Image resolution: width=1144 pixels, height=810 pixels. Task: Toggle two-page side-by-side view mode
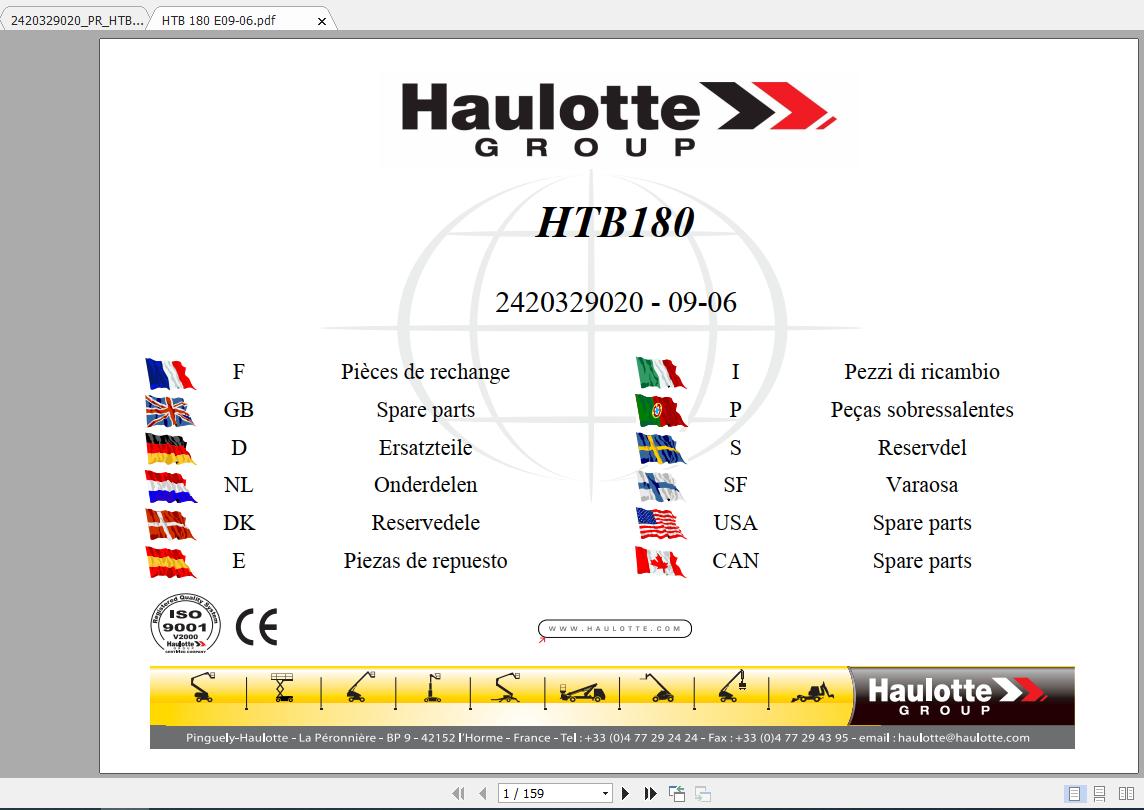(1127, 793)
